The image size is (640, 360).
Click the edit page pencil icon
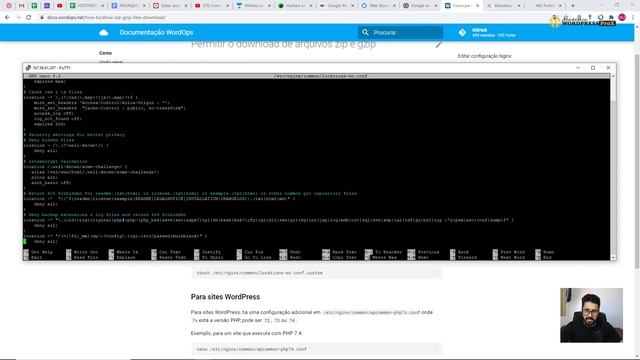pyautogui.click(x=439, y=44)
